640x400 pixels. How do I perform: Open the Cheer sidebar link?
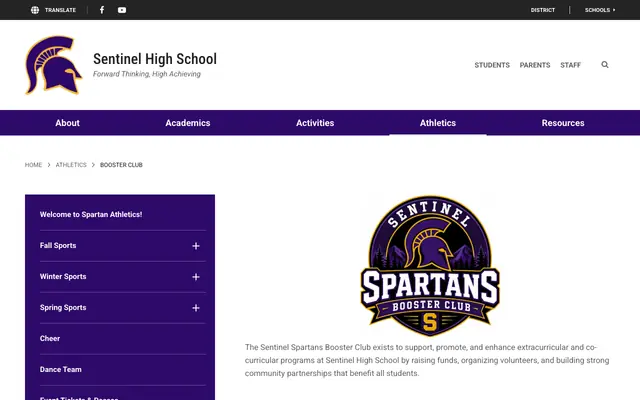(50, 338)
